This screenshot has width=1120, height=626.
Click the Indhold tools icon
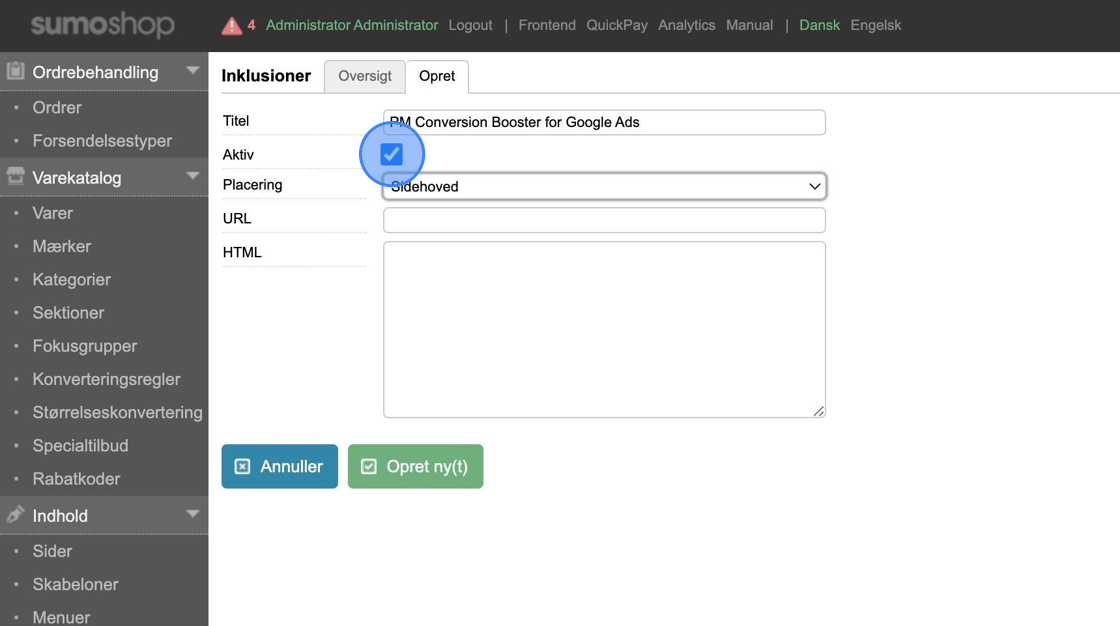(16, 515)
